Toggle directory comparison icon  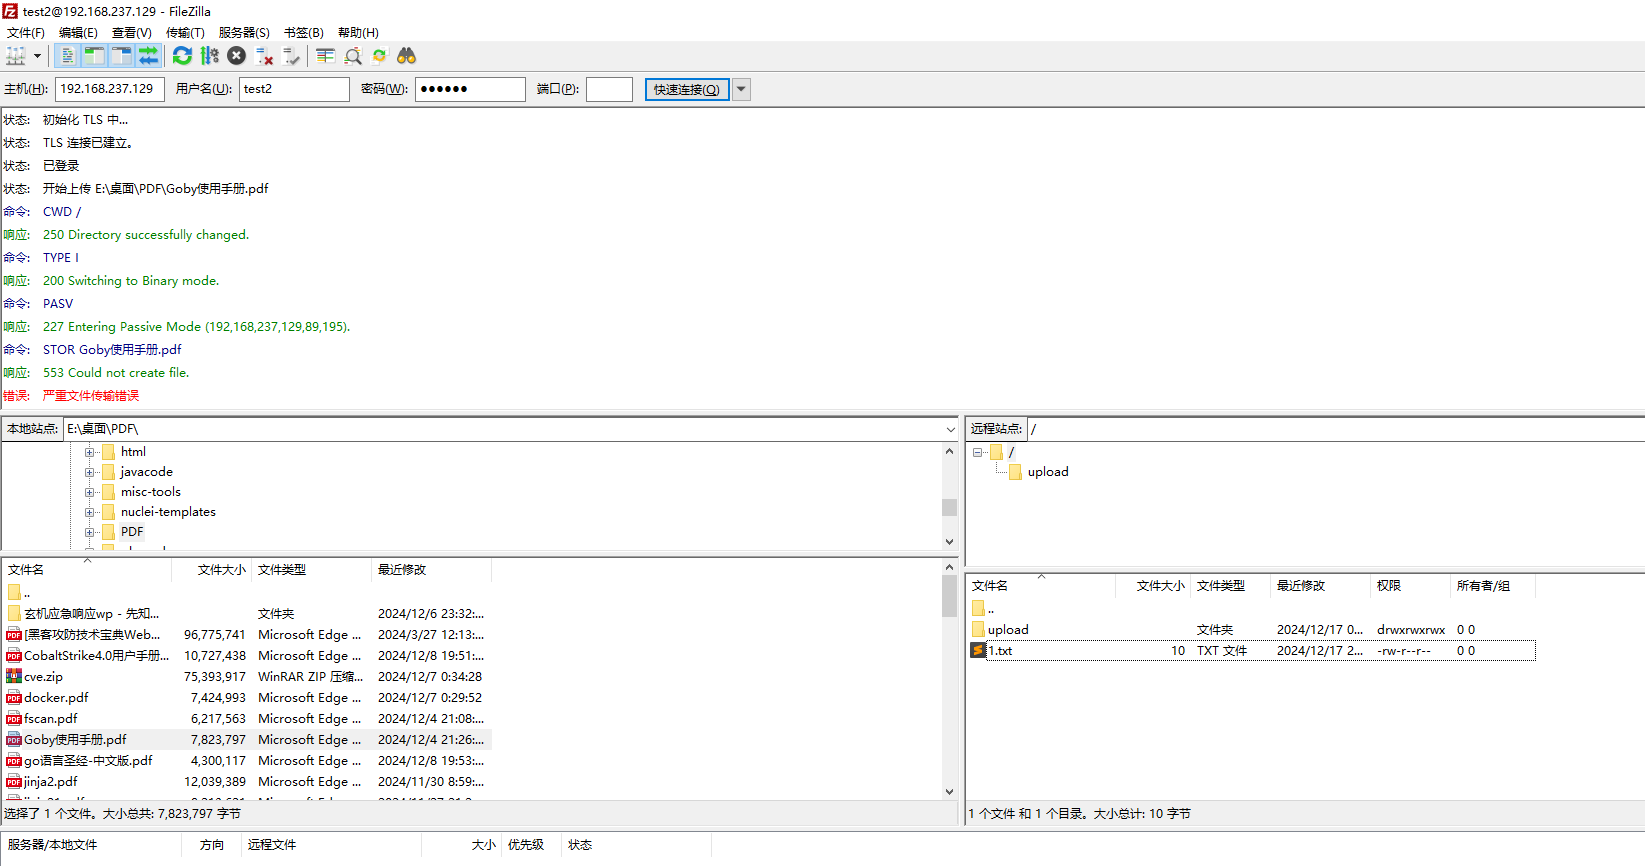click(x=353, y=56)
